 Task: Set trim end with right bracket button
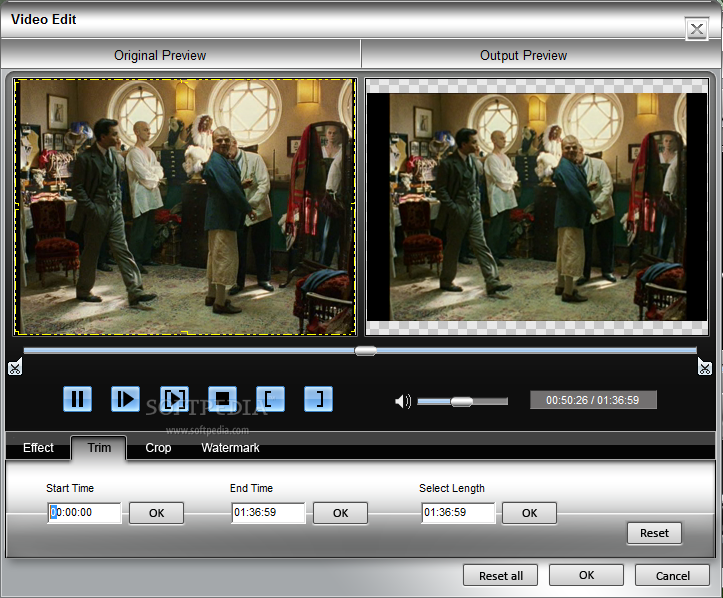[x=318, y=399]
